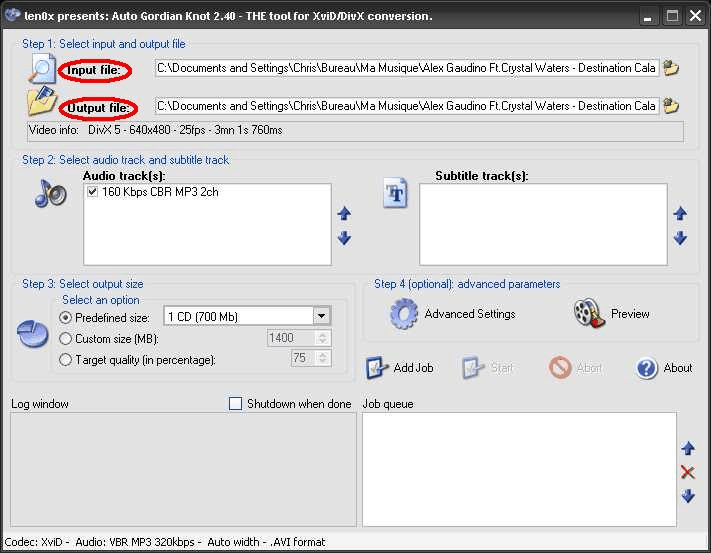Click the About text button
711x553 pixels.
[x=678, y=368]
